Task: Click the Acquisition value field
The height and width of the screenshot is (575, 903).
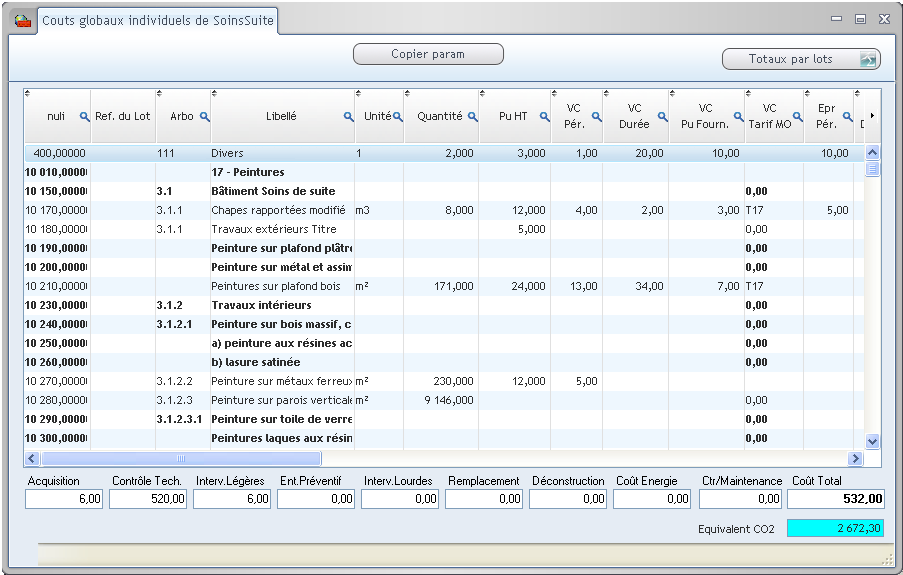Action: click(x=64, y=499)
